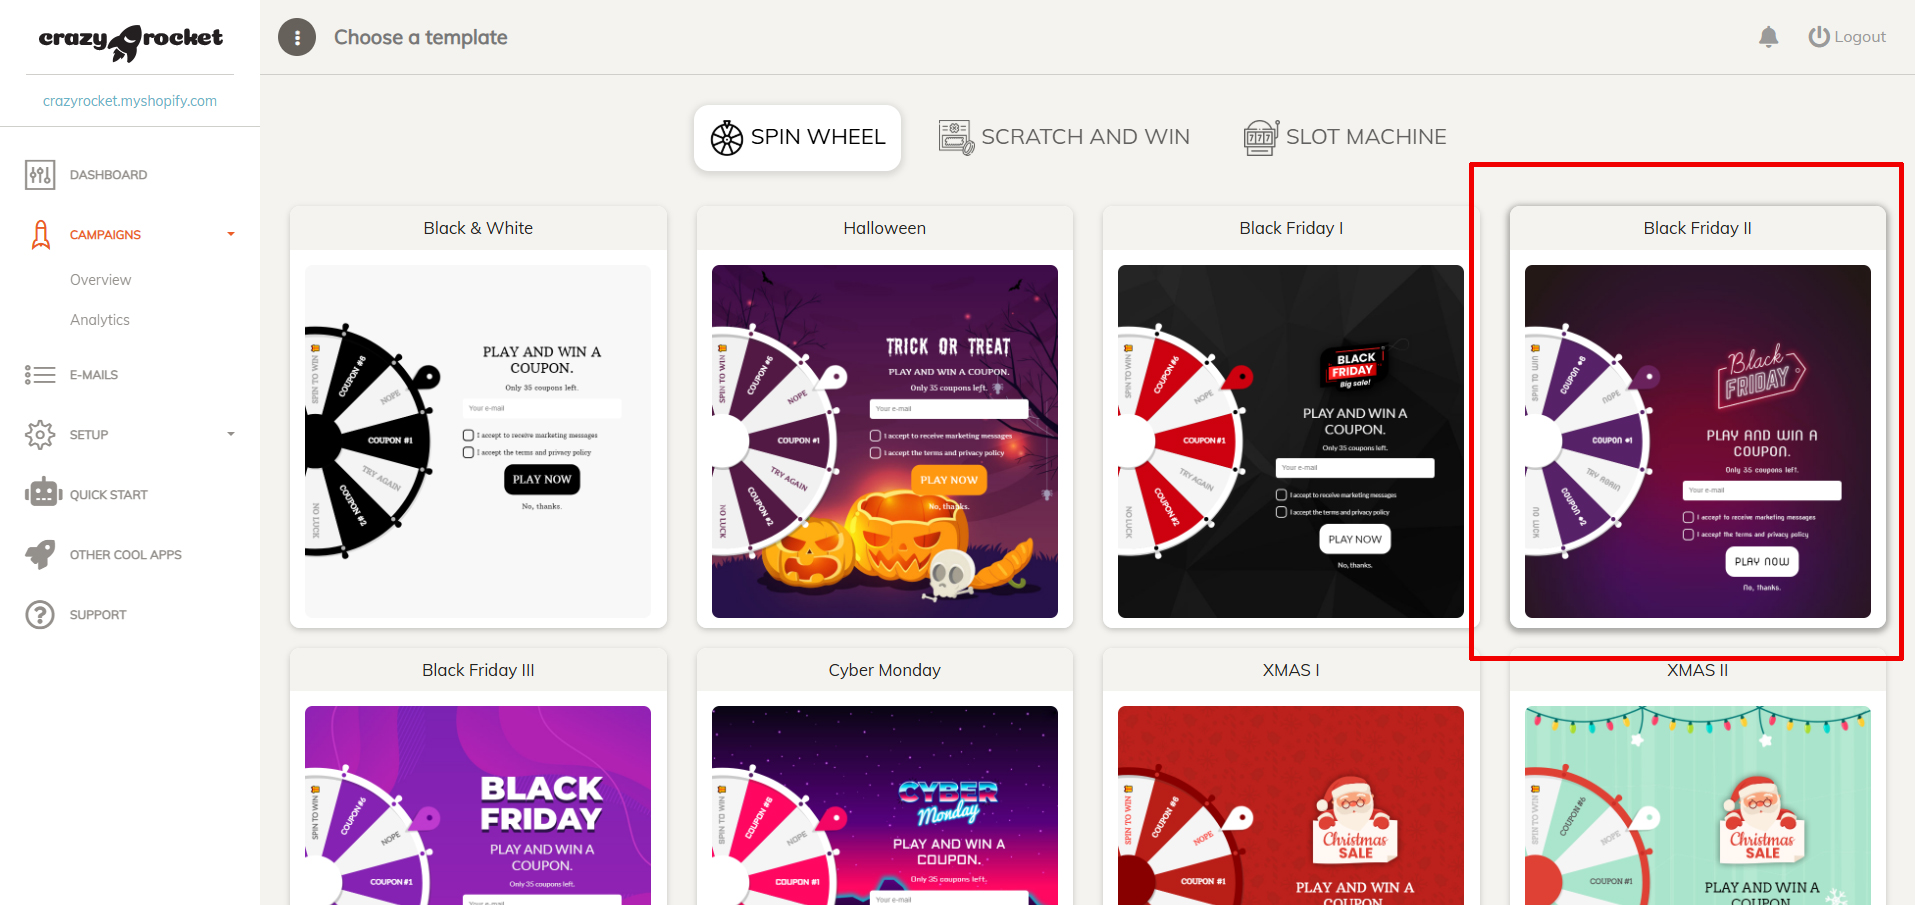The height and width of the screenshot is (905, 1915).
Task: Go to campaigns Overview
Action: (100, 280)
